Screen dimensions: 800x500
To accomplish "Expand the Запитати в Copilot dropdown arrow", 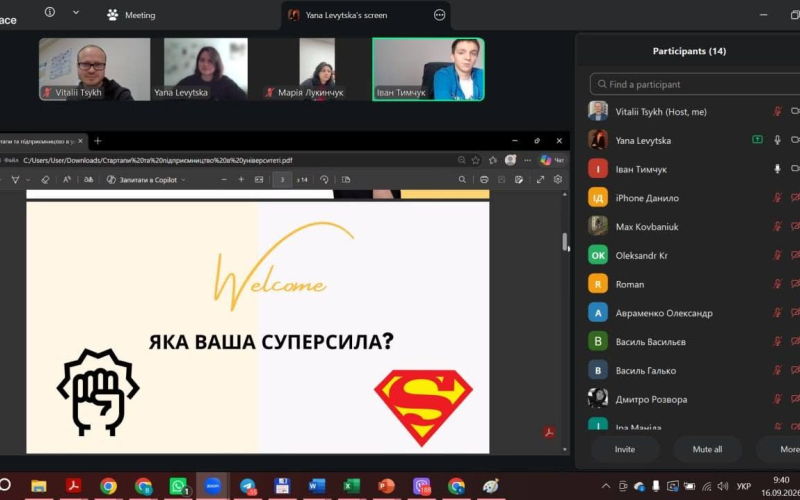I will coord(183,180).
